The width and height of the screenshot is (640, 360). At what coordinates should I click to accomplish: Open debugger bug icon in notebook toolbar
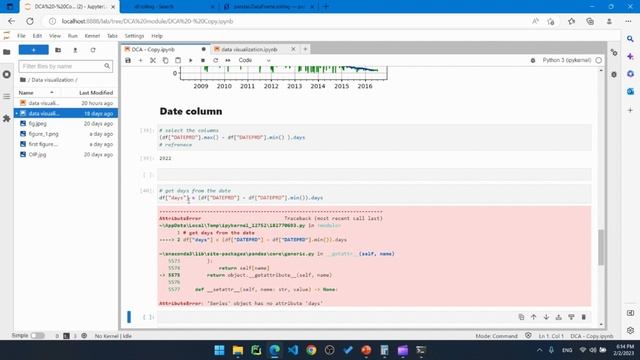533,60
